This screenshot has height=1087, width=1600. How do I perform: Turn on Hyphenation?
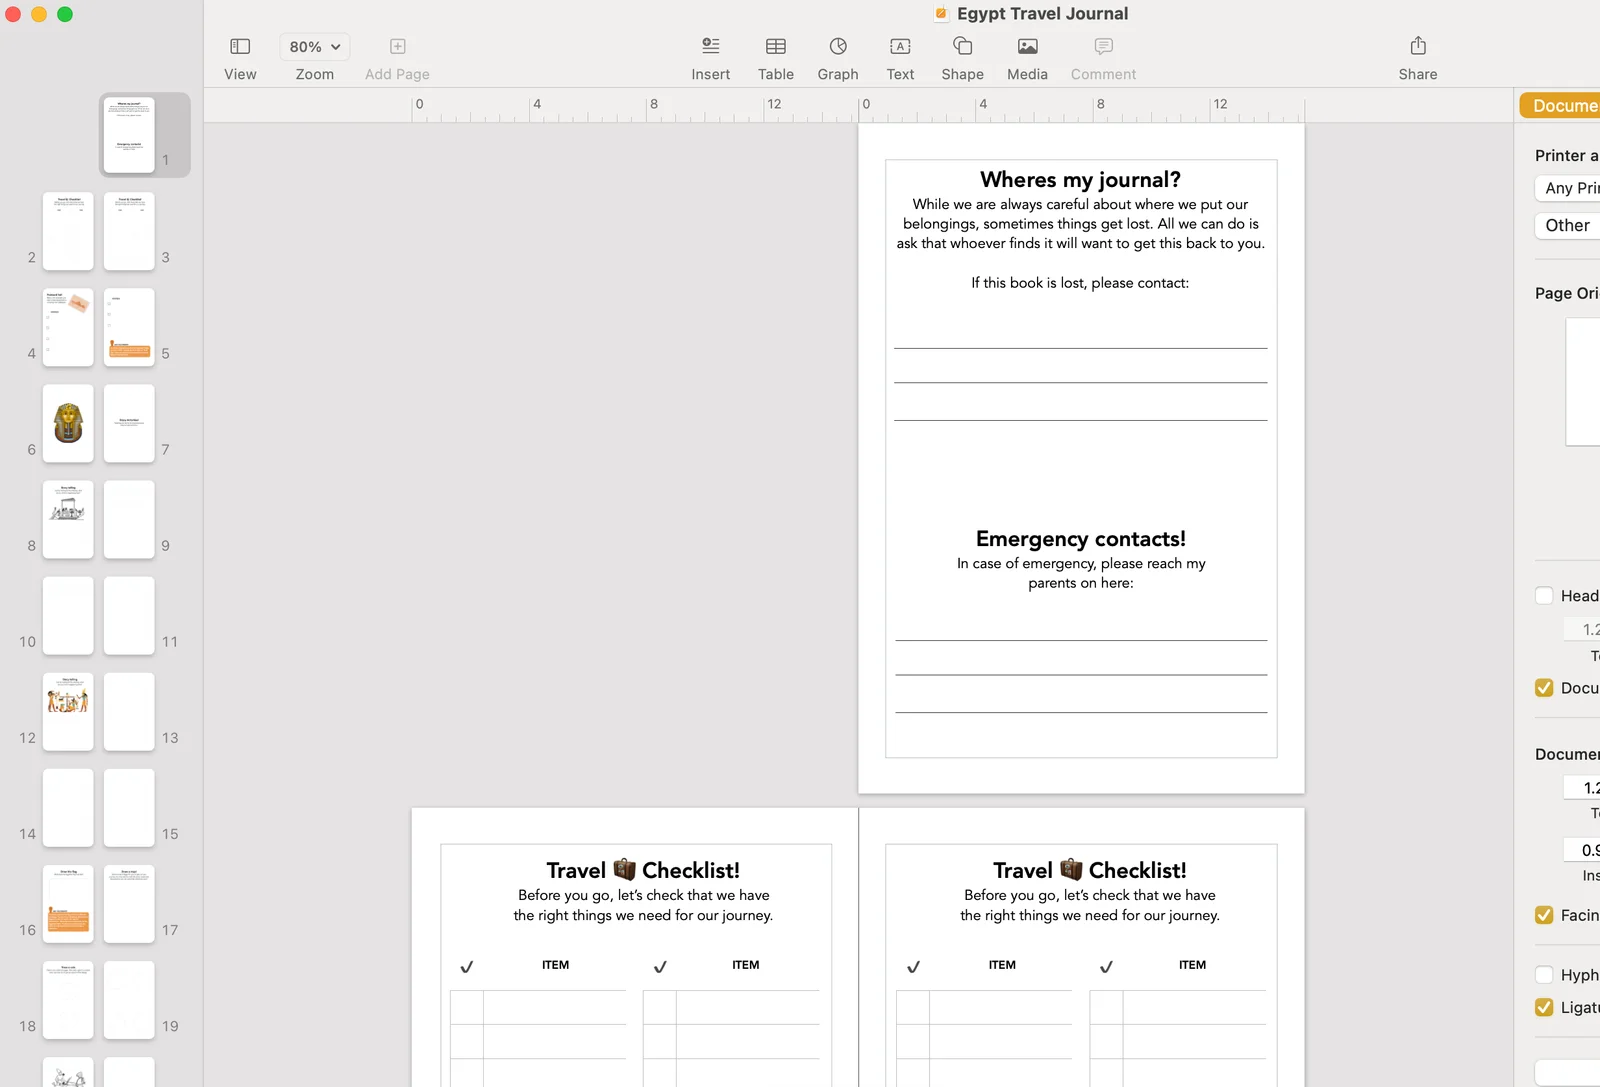(x=1542, y=975)
